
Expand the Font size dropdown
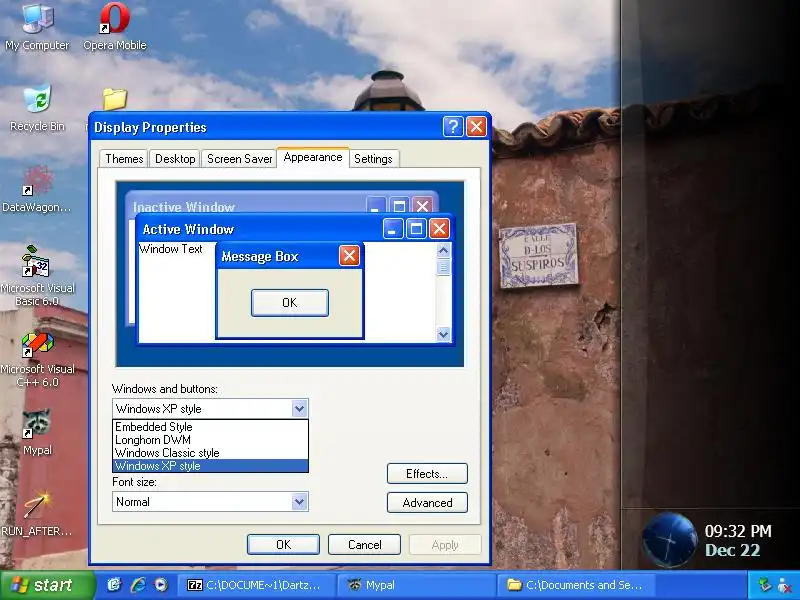pos(299,502)
